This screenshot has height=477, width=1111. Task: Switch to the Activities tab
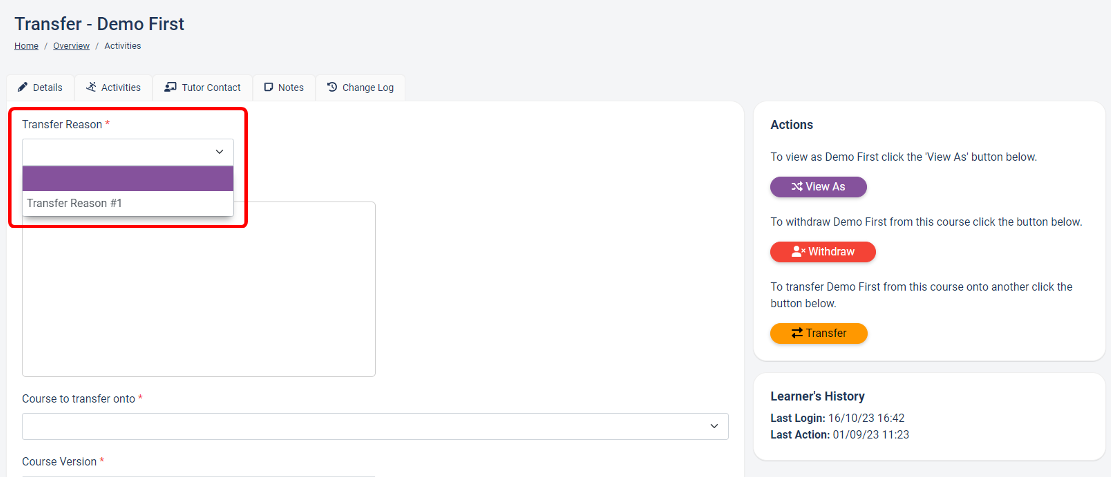(113, 88)
